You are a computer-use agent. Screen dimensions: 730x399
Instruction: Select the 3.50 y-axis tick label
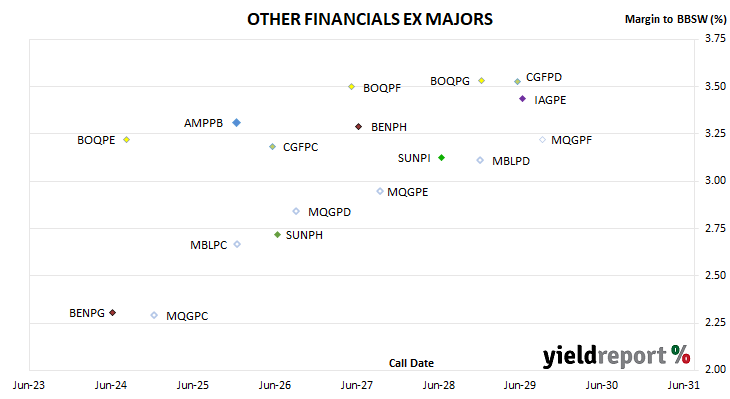pyautogui.click(x=716, y=86)
